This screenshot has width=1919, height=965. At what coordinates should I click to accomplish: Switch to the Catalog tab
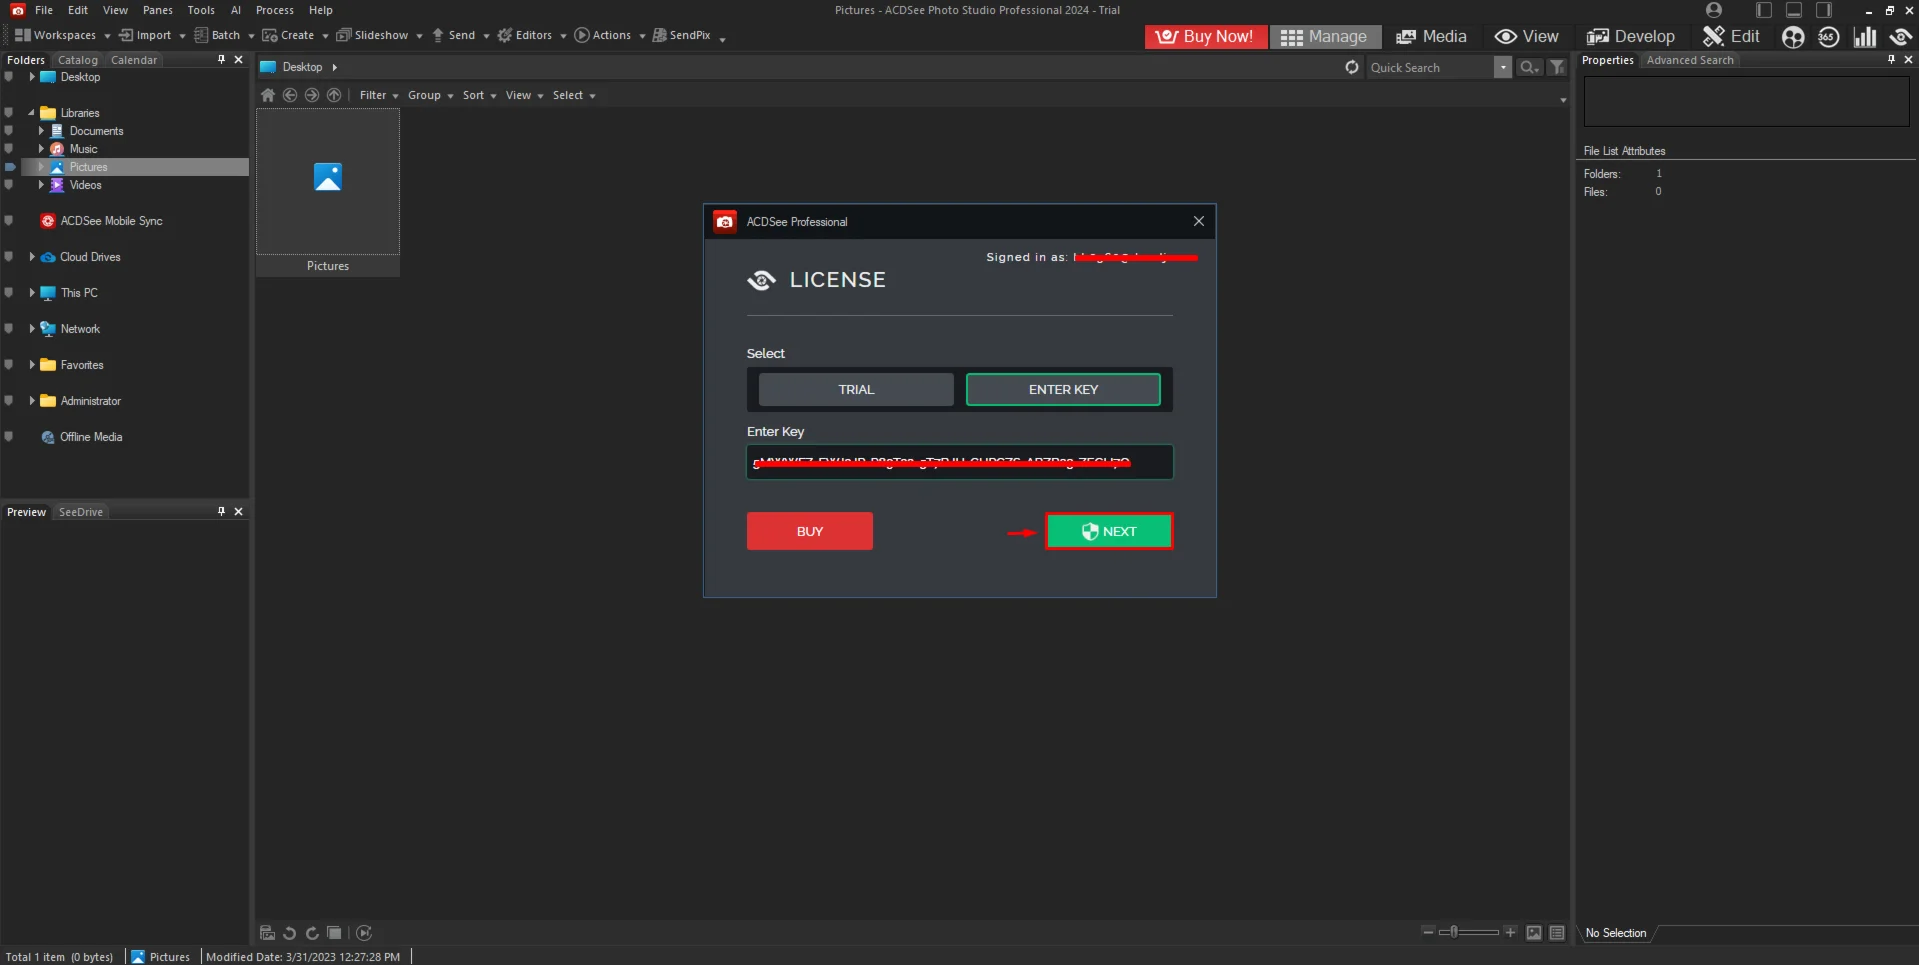(78, 60)
